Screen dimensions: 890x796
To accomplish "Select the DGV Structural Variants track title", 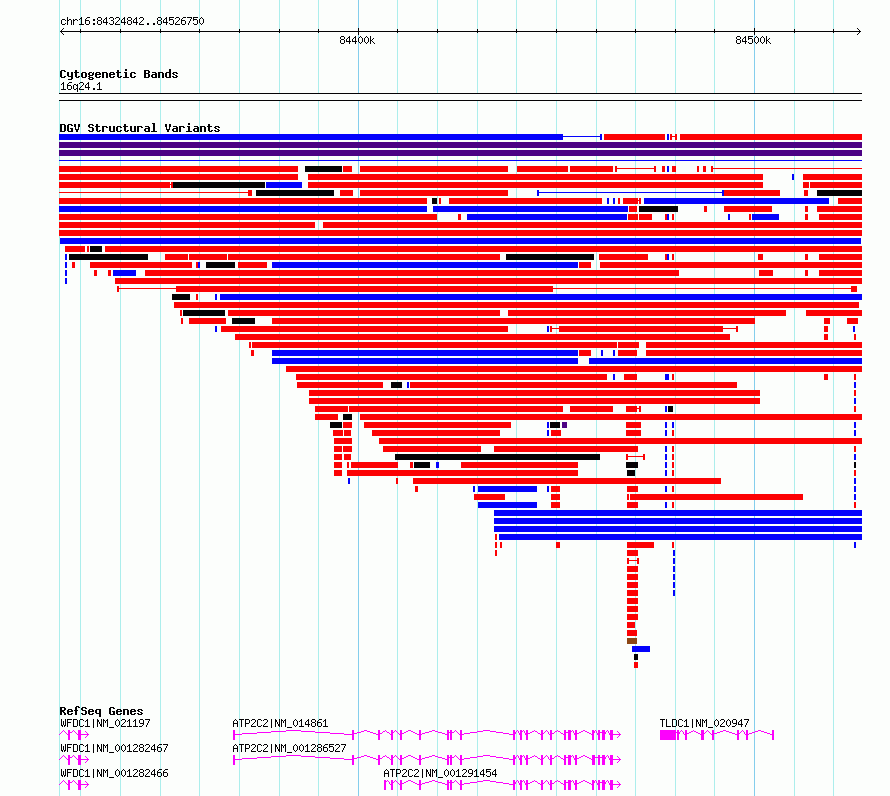I will click(140, 128).
